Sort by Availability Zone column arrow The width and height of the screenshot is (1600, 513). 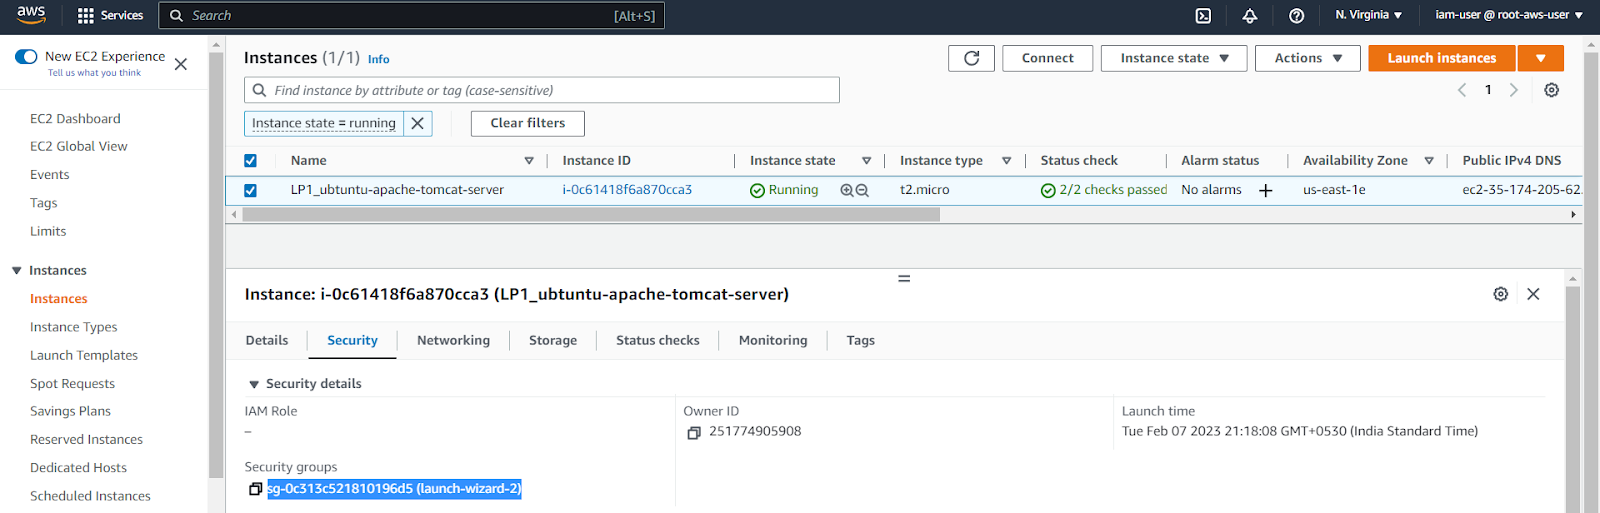coord(1429,161)
